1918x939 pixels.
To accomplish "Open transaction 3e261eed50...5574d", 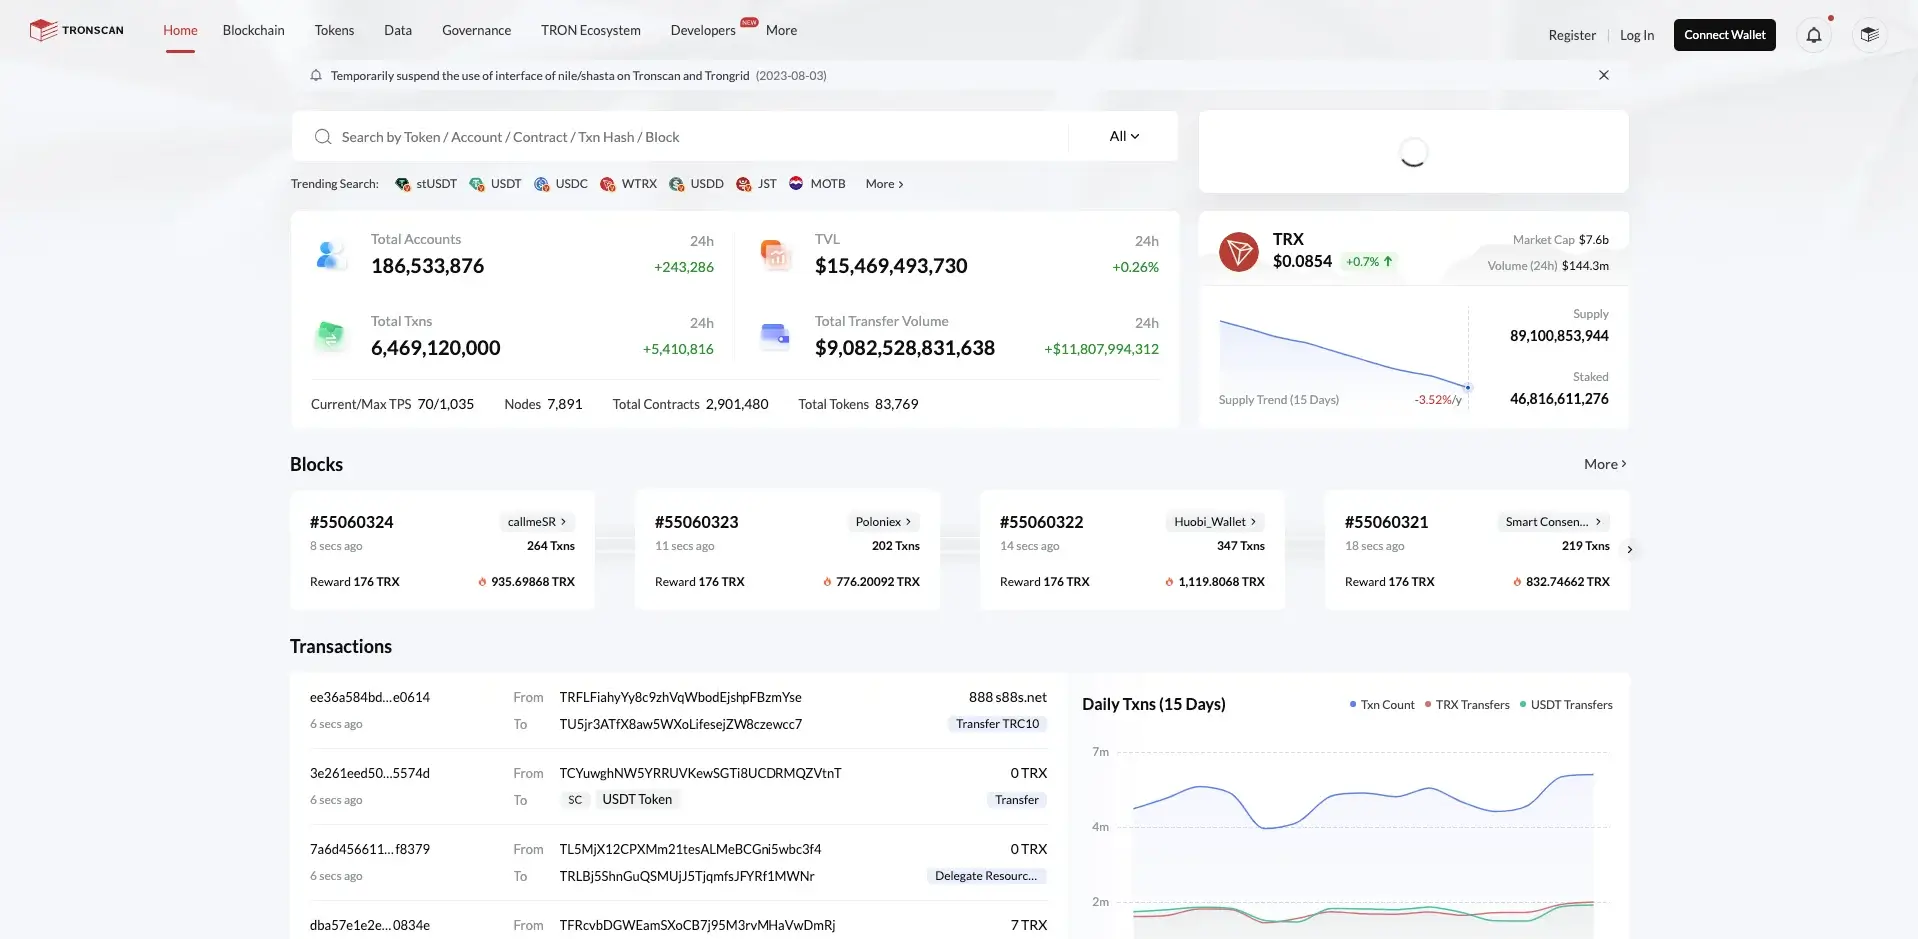I will 370,773.
